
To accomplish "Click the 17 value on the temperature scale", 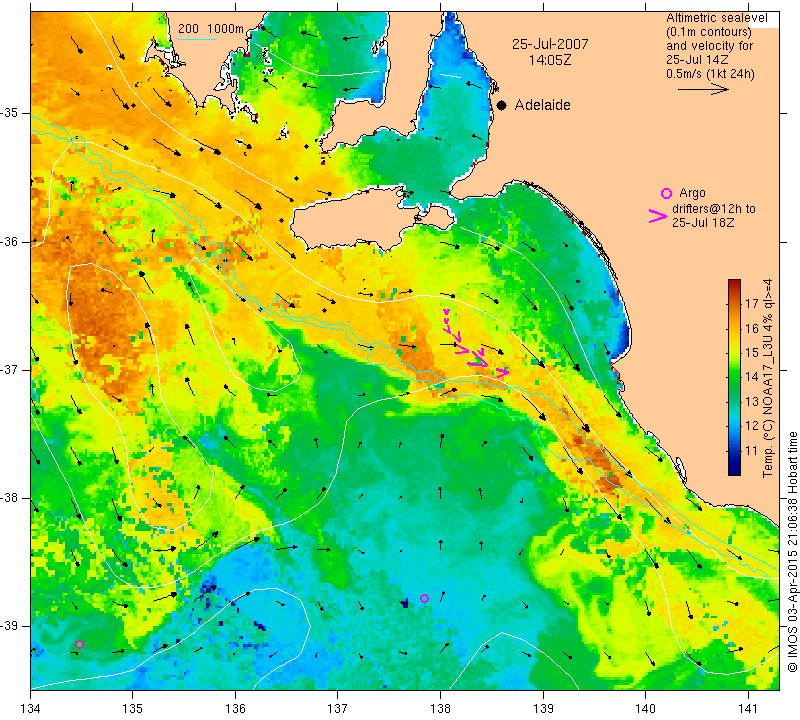I will pyautogui.click(x=752, y=304).
